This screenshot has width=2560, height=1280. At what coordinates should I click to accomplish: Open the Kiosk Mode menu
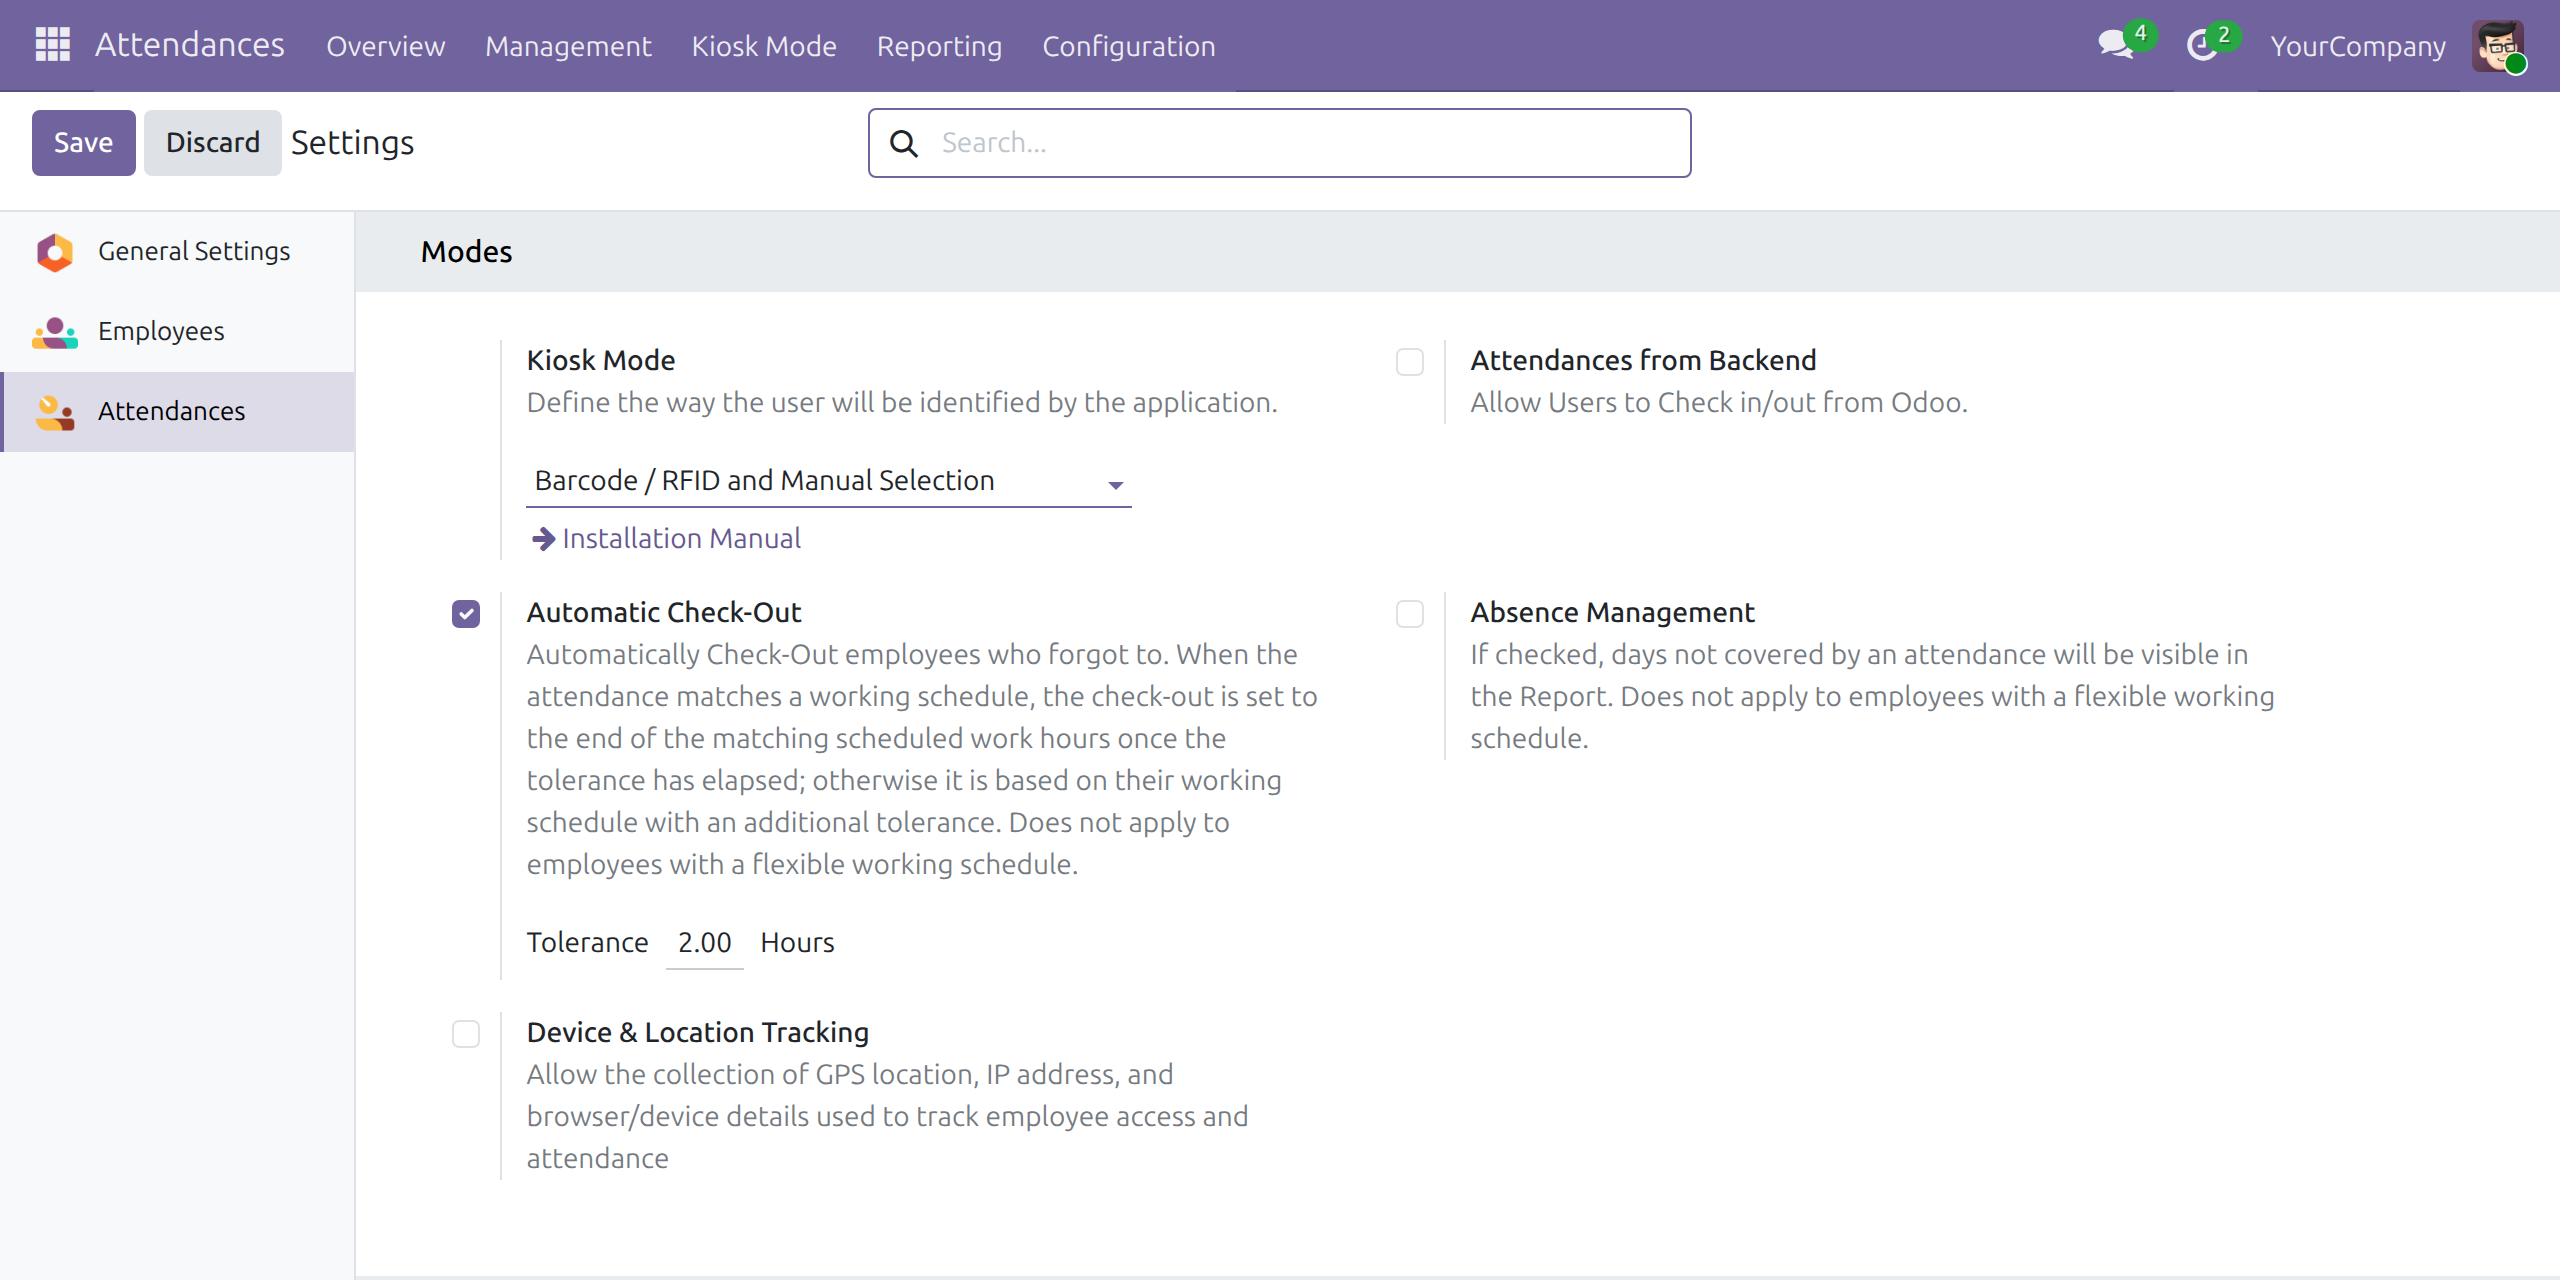pyautogui.click(x=764, y=46)
